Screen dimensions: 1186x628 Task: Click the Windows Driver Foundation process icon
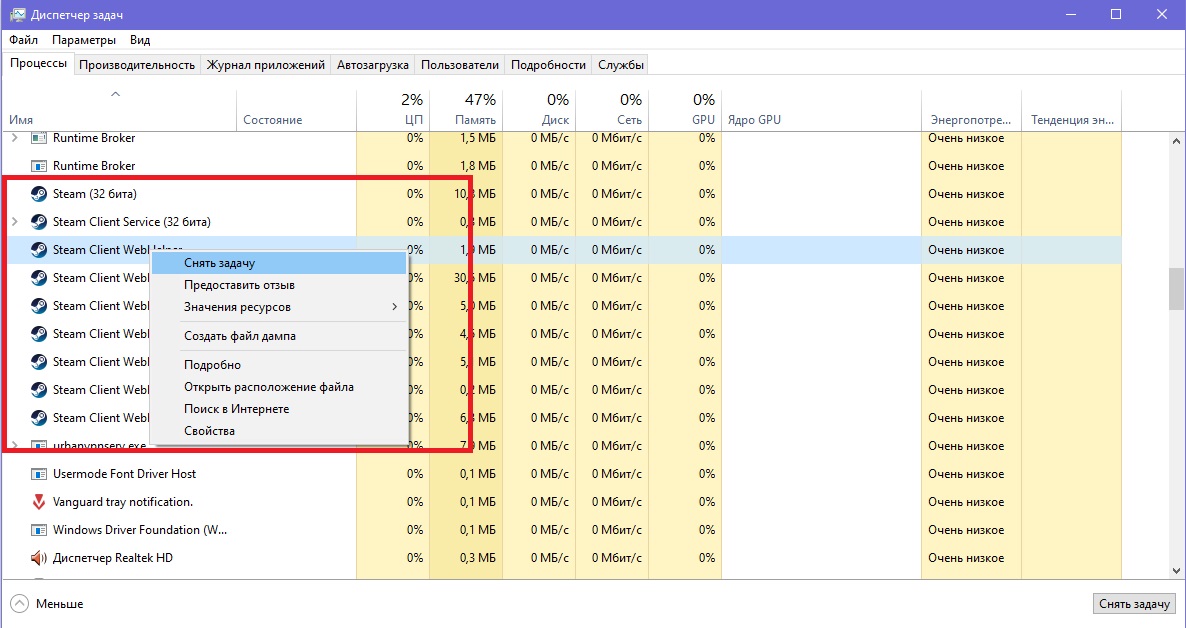coord(39,530)
